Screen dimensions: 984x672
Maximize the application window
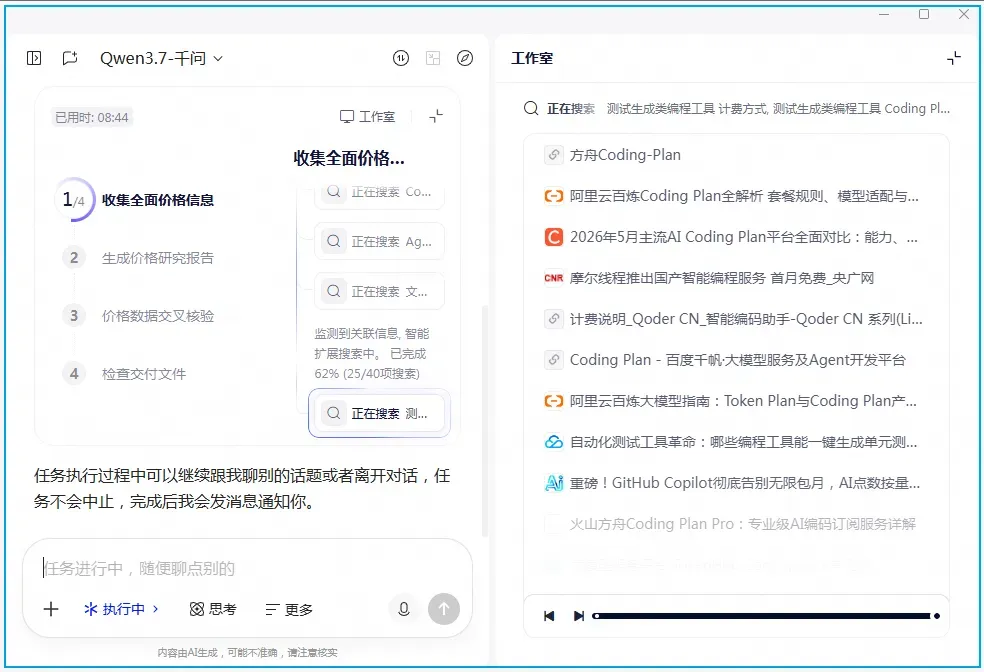point(924,14)
